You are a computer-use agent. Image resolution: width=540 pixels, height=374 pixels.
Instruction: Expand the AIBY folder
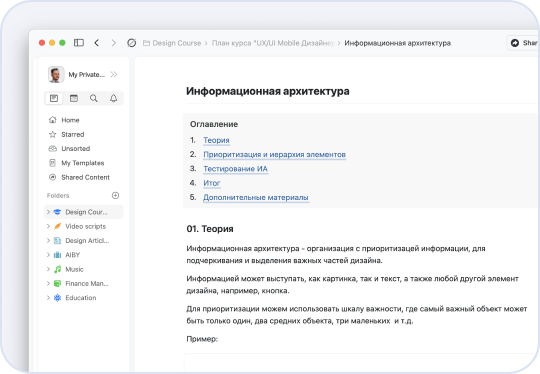coord(48,255)
